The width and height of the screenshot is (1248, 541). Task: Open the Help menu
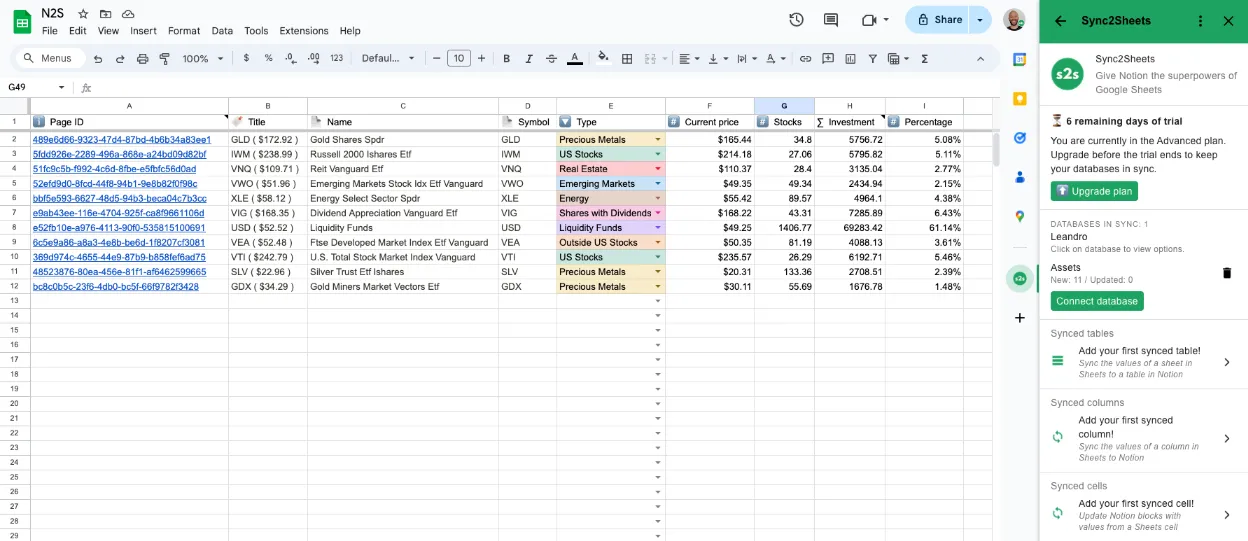tap(350, 31)
